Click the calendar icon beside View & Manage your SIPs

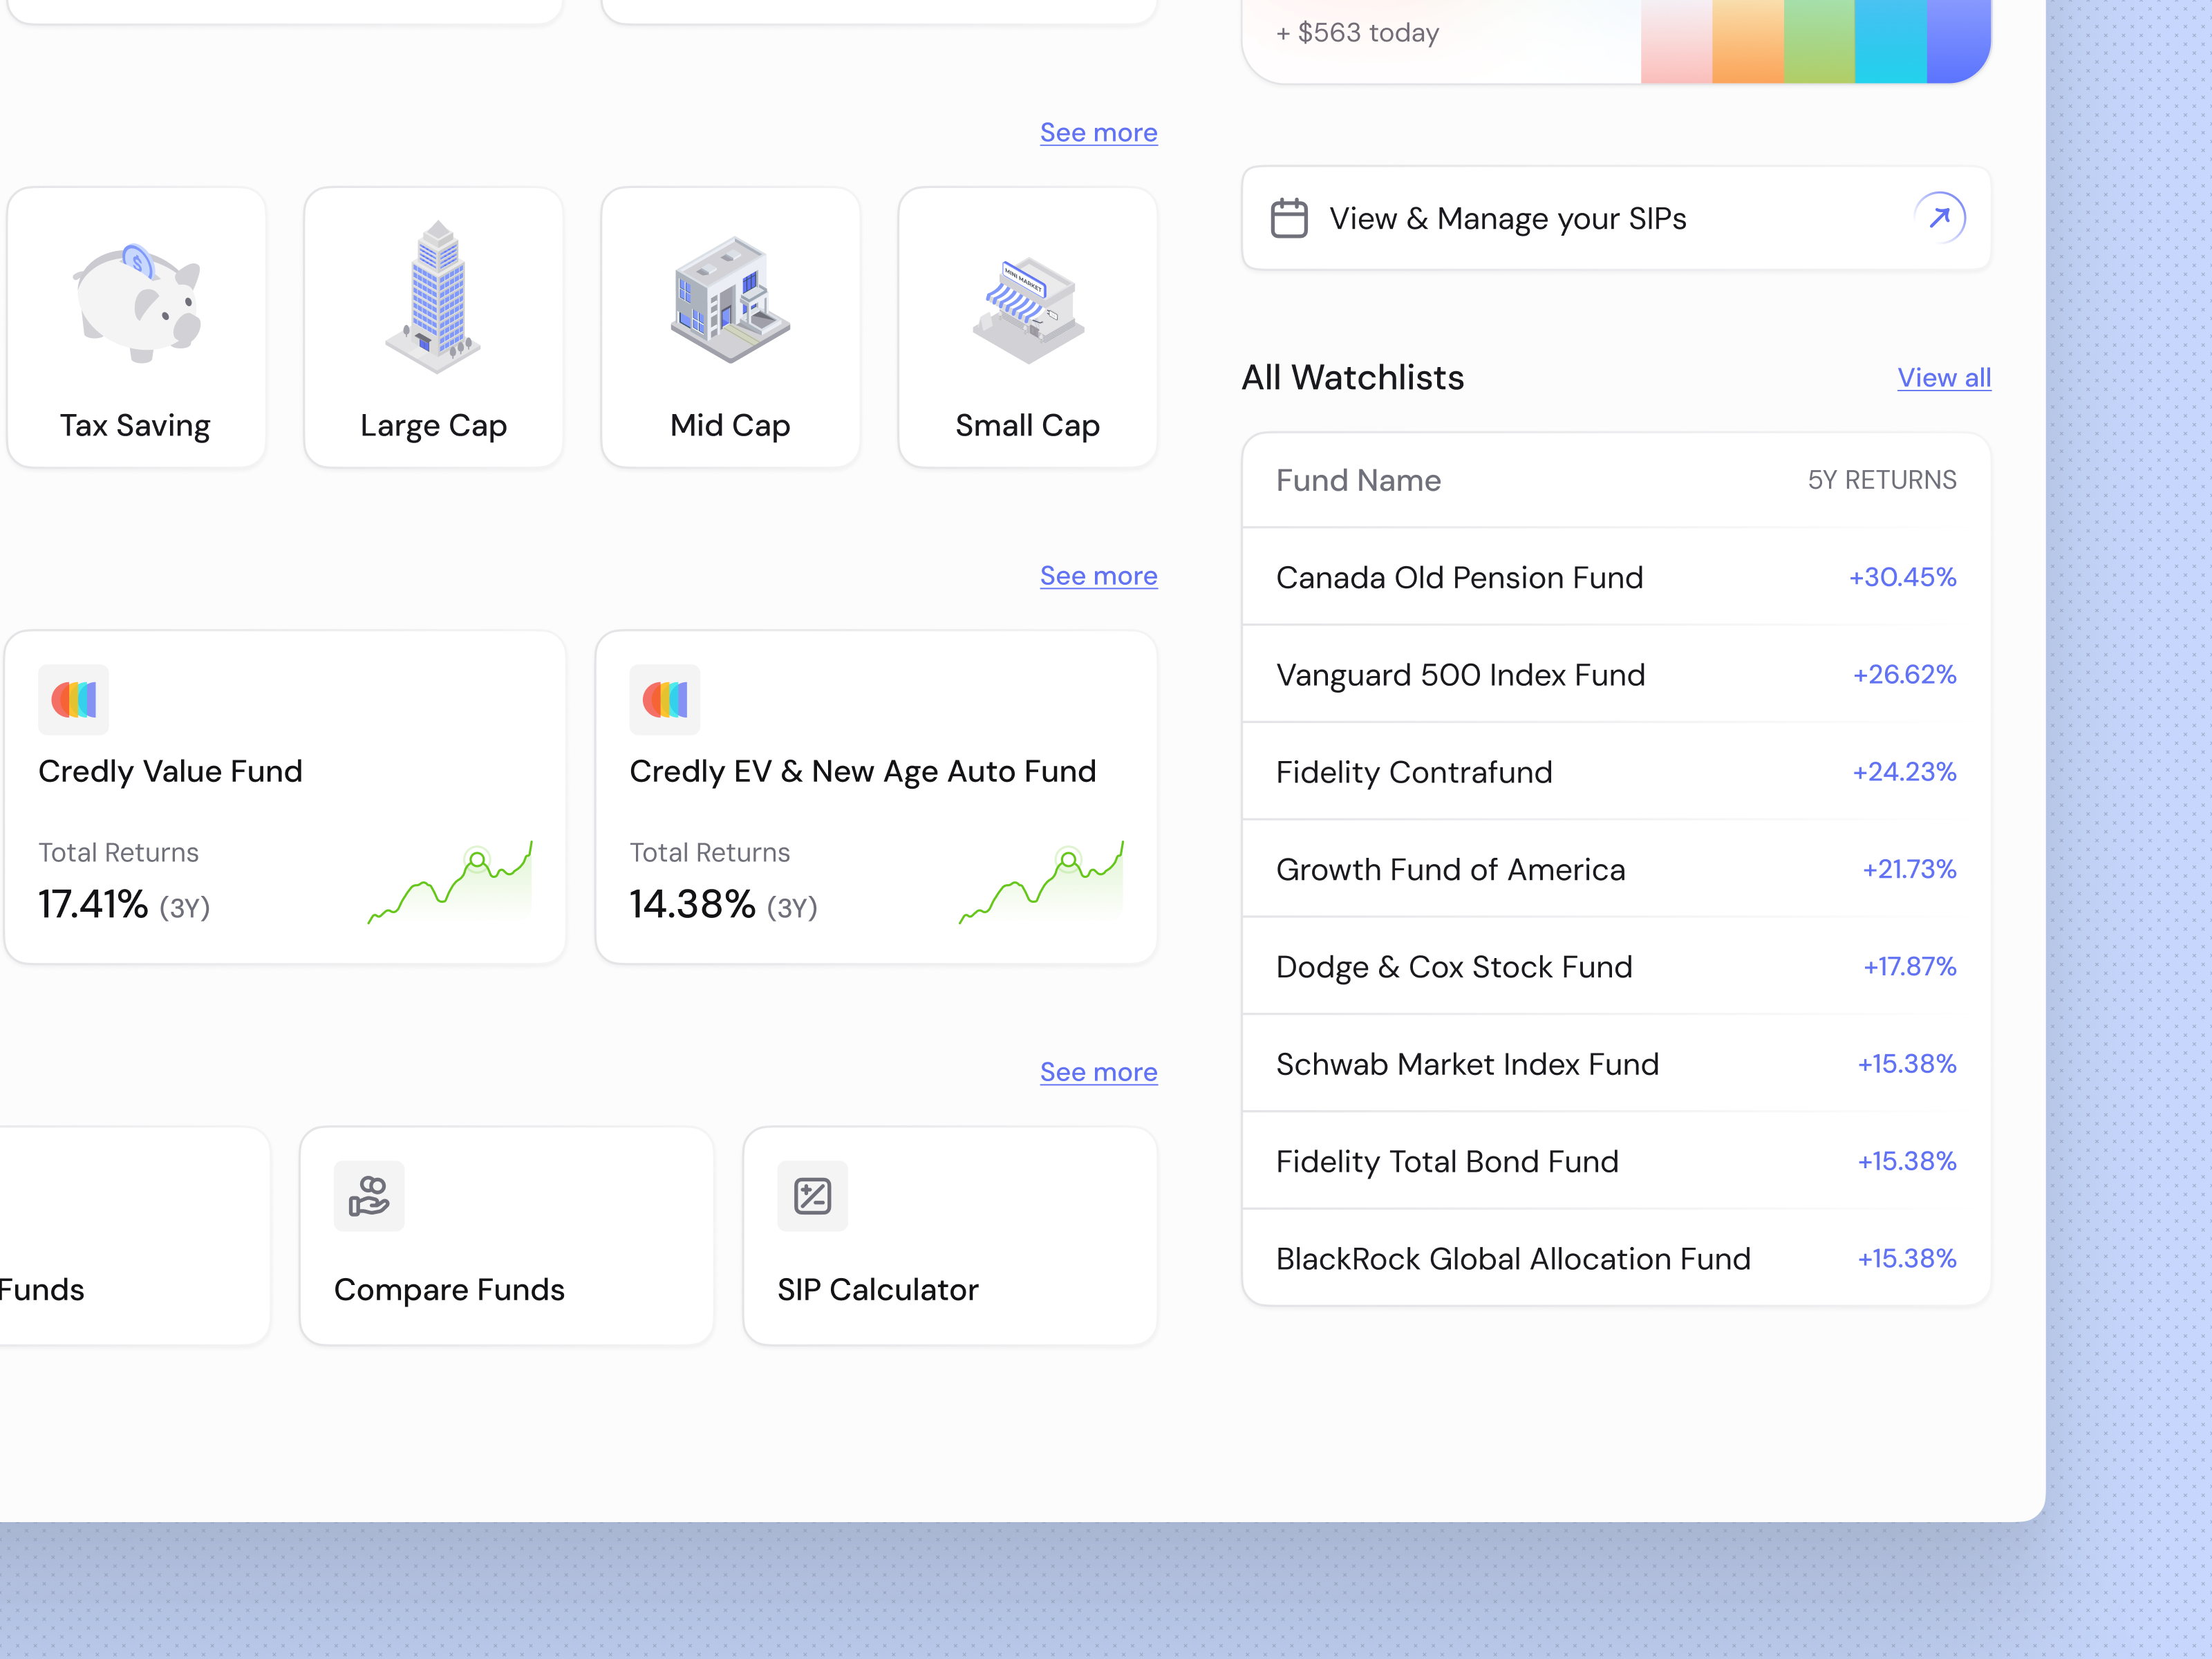1289,218
